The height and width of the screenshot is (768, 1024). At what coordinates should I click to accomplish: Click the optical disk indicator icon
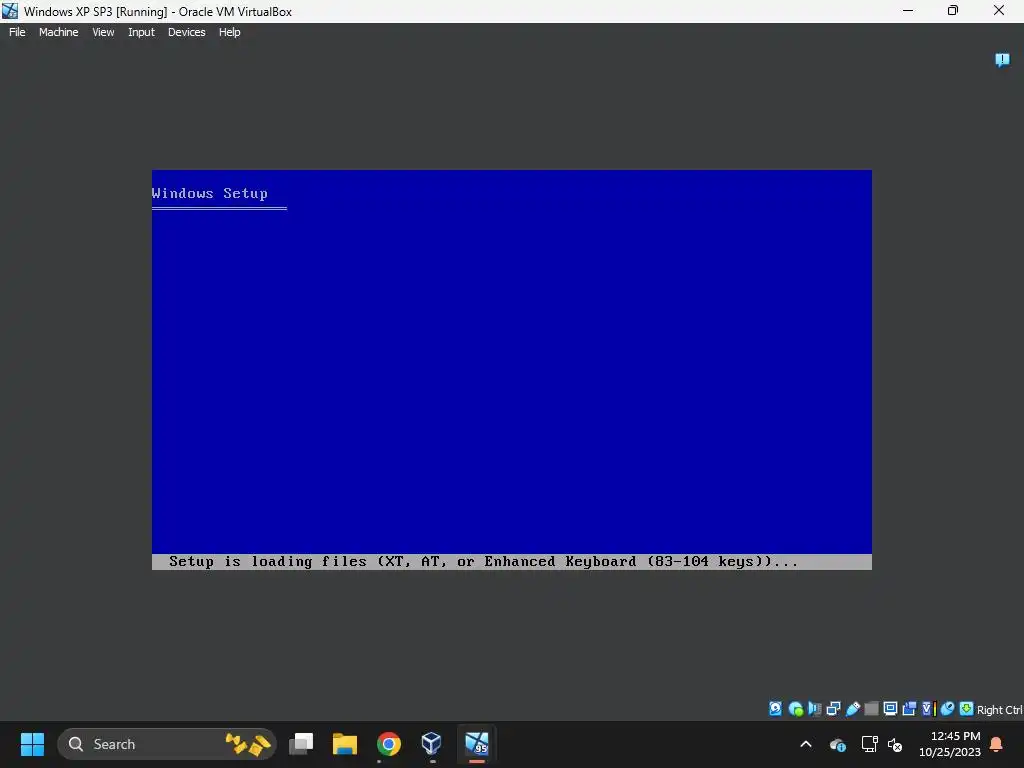click(x=795, y=709)
